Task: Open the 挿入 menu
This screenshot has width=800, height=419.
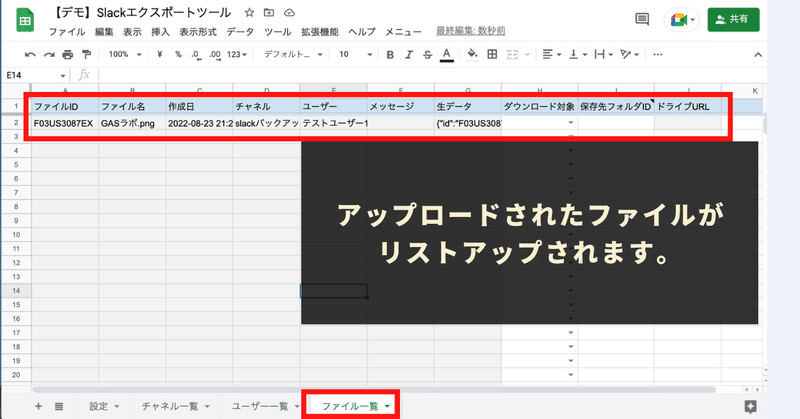Action: pos(160,32)
